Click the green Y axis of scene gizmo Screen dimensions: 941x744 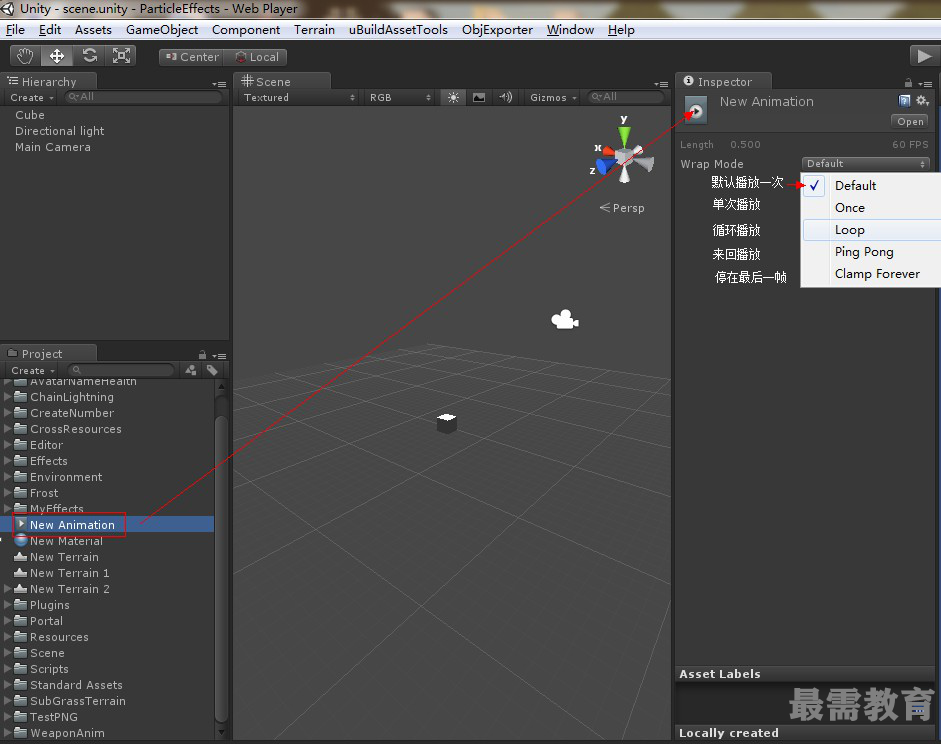point(624,135)
